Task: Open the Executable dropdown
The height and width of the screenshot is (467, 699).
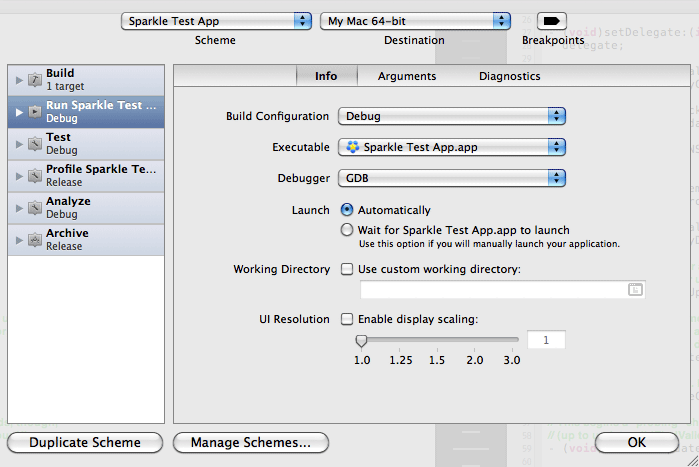Action: pyautogui.click(x=452, y=147)
